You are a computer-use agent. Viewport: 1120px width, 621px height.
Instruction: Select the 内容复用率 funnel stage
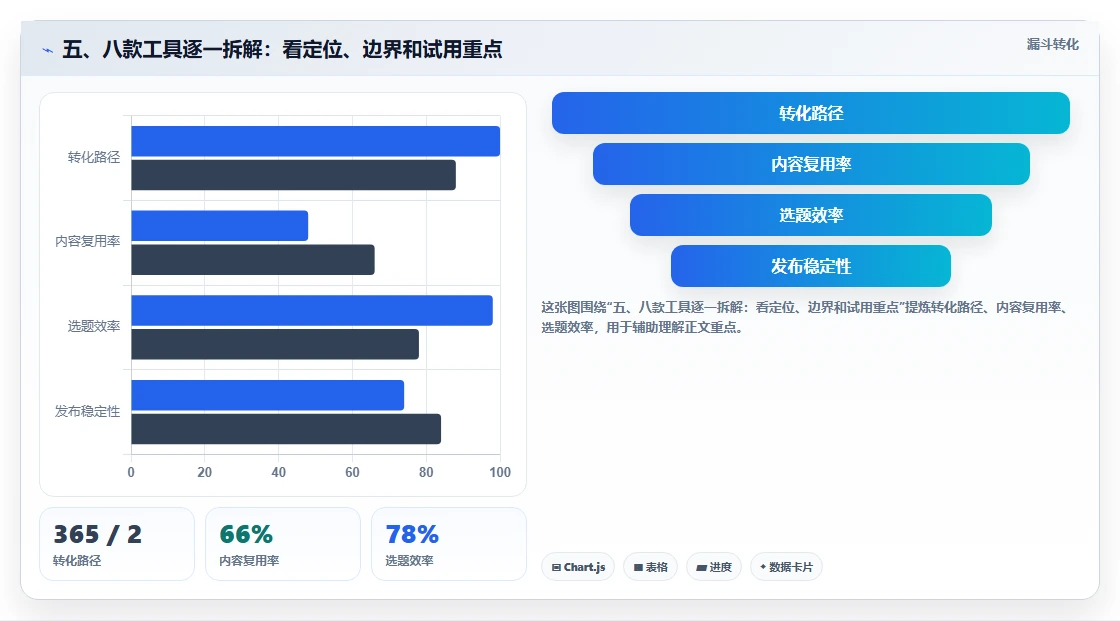[811, 164]
